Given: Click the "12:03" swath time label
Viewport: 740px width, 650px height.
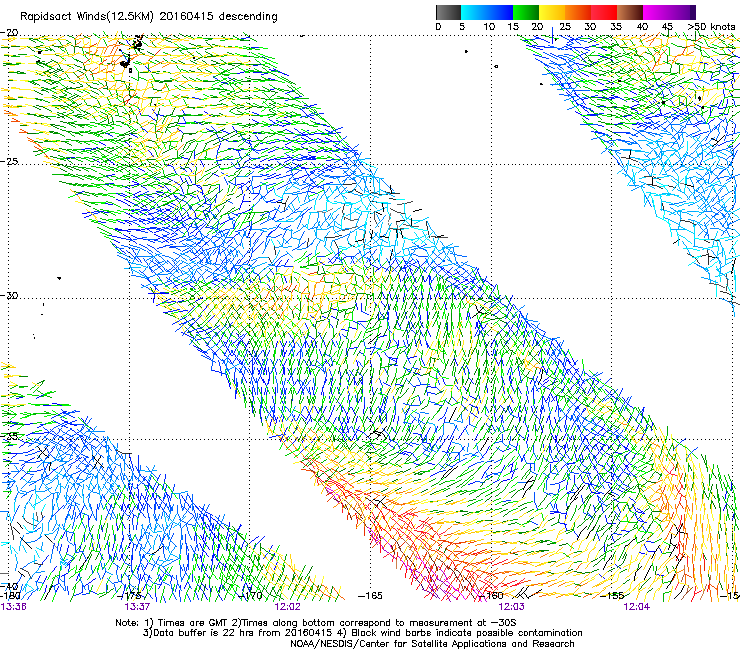Looking at the screenshot, I should coord(512,607).
